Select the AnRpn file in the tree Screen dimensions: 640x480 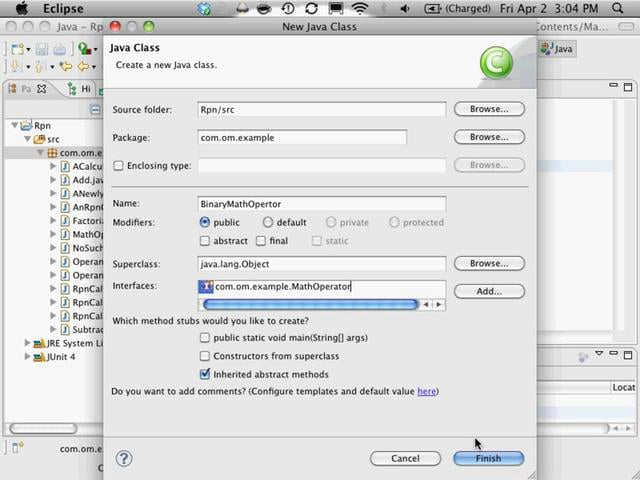88,207
